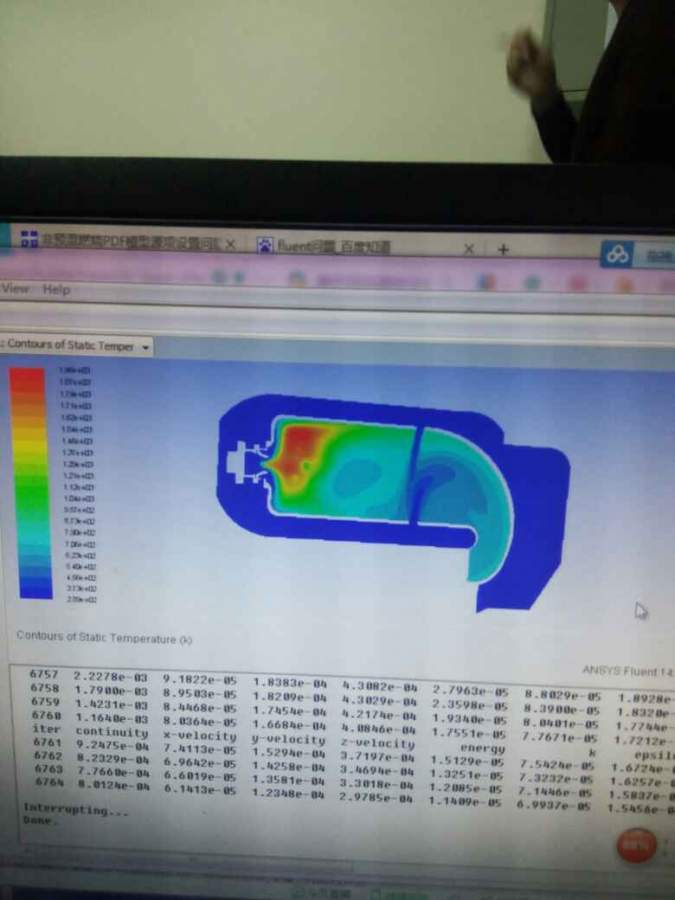Select the 'y-velocity' column header
Image resolution: width=675 pixels, height=900 pixels.
coord(290,740)
